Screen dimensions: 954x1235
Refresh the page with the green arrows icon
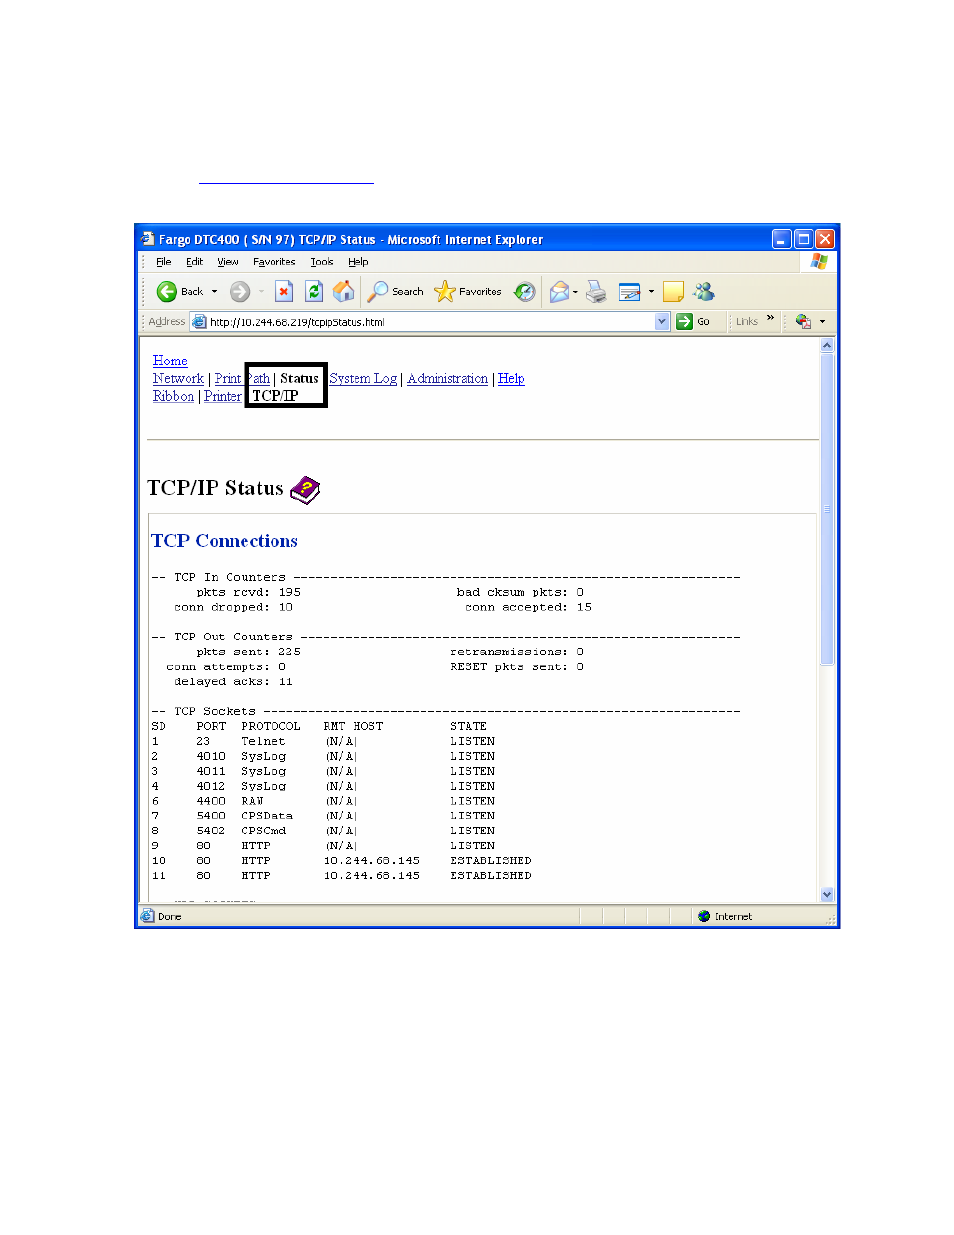[x=314, y=292]
